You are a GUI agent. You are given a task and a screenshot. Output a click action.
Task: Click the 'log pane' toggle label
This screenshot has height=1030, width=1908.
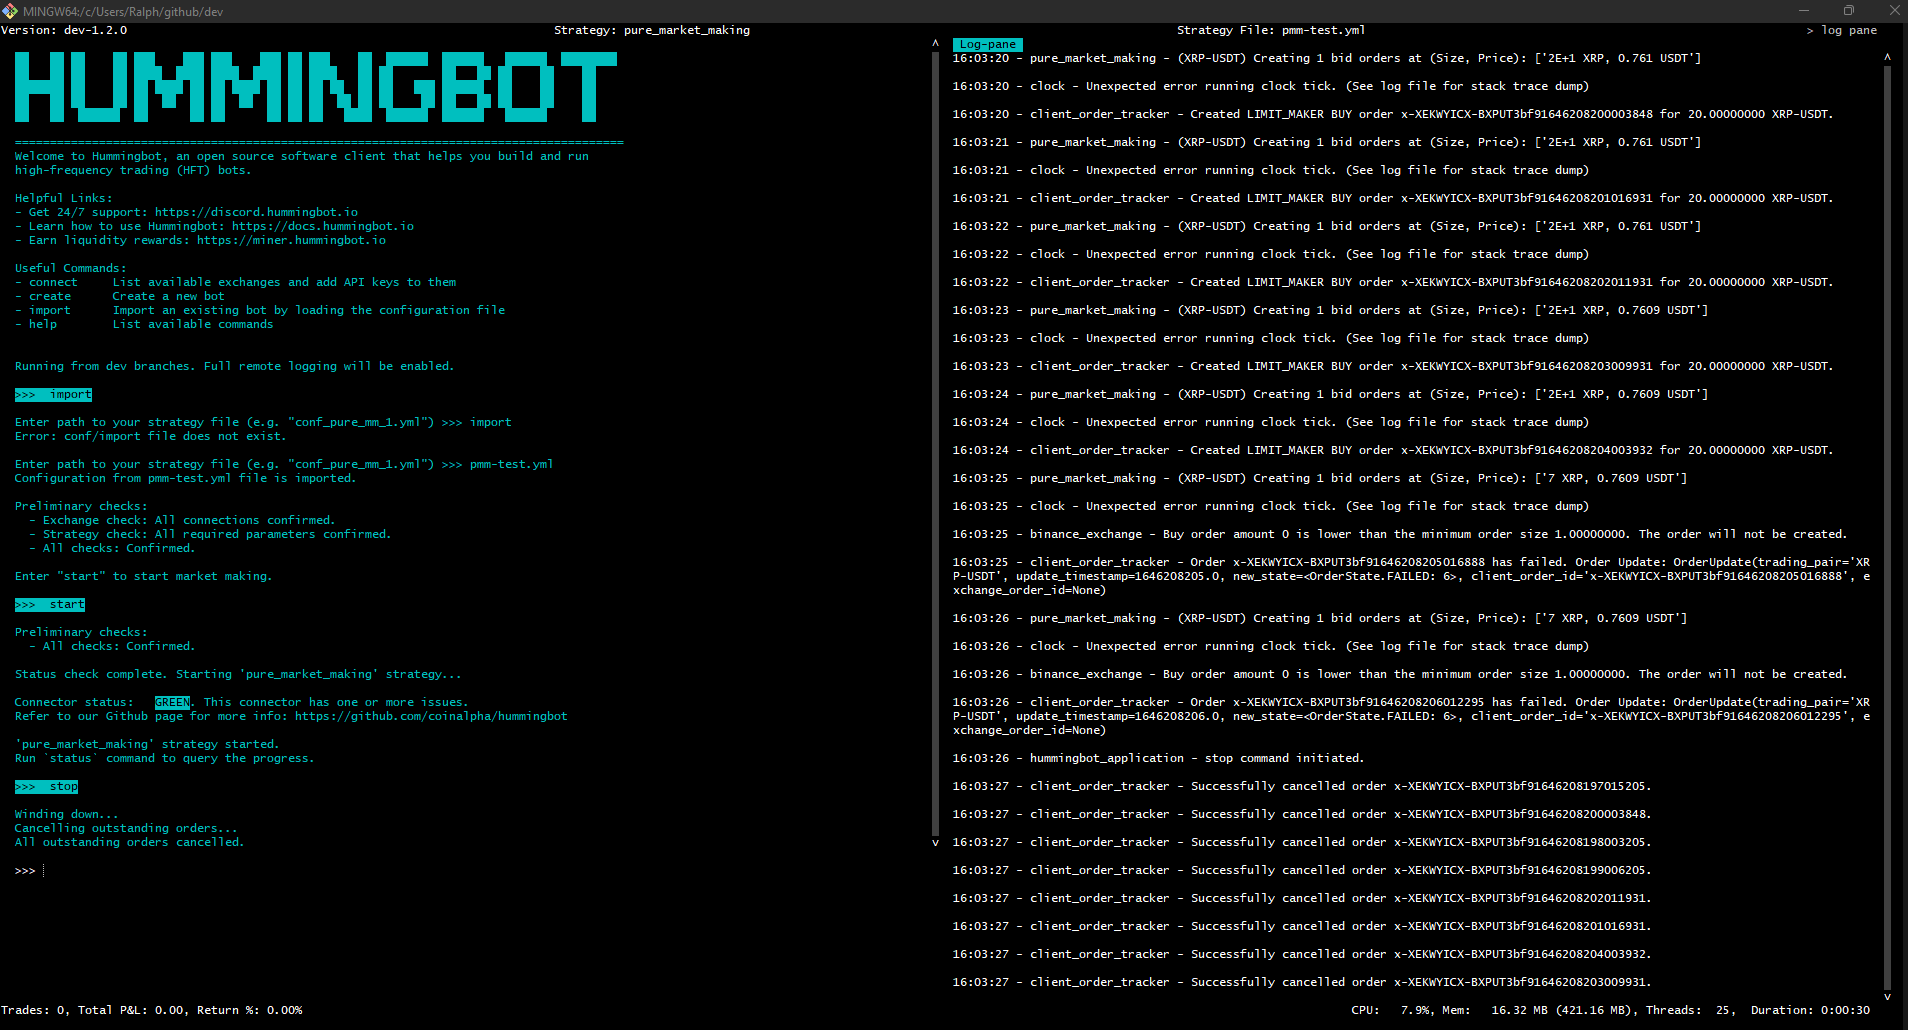(x=1848, y=30)
